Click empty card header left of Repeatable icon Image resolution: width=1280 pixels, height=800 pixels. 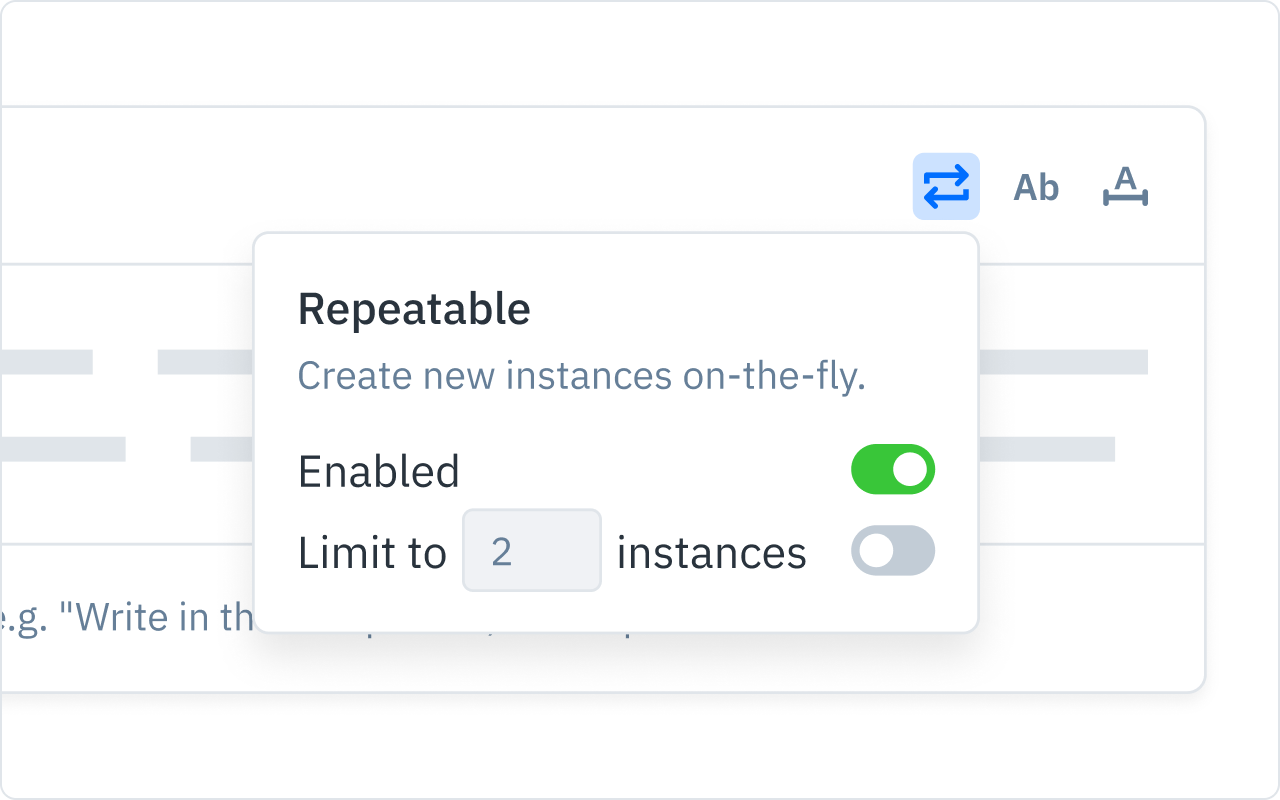(x=450, y=186)
